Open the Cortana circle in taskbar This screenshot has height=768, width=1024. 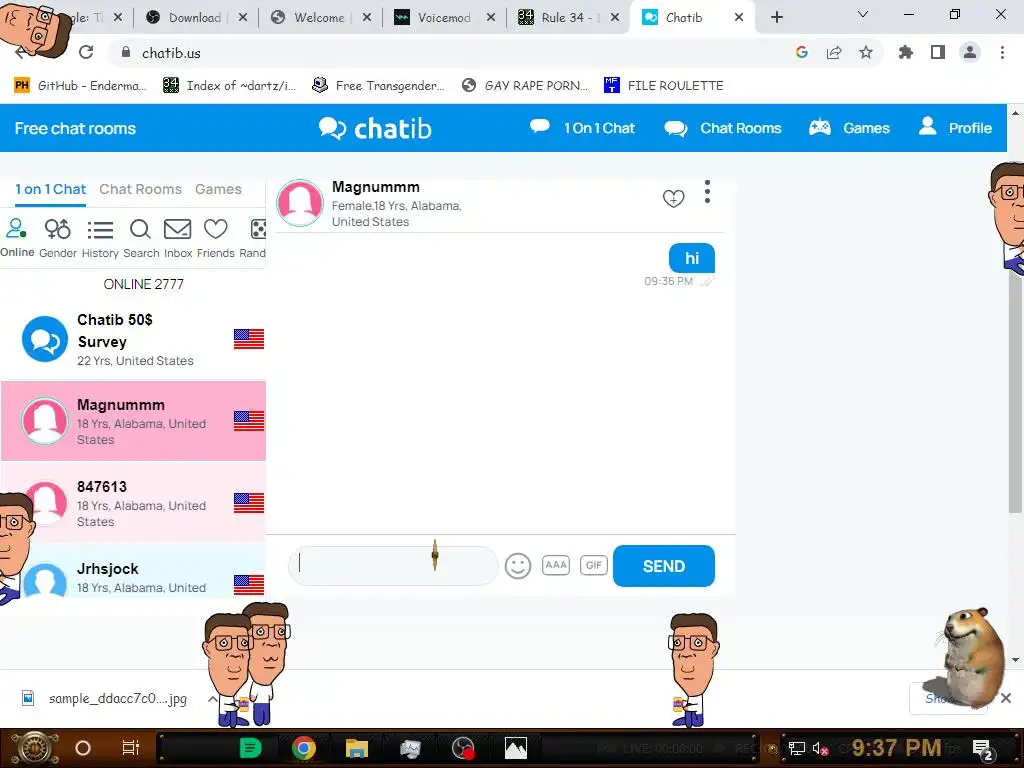83,748
